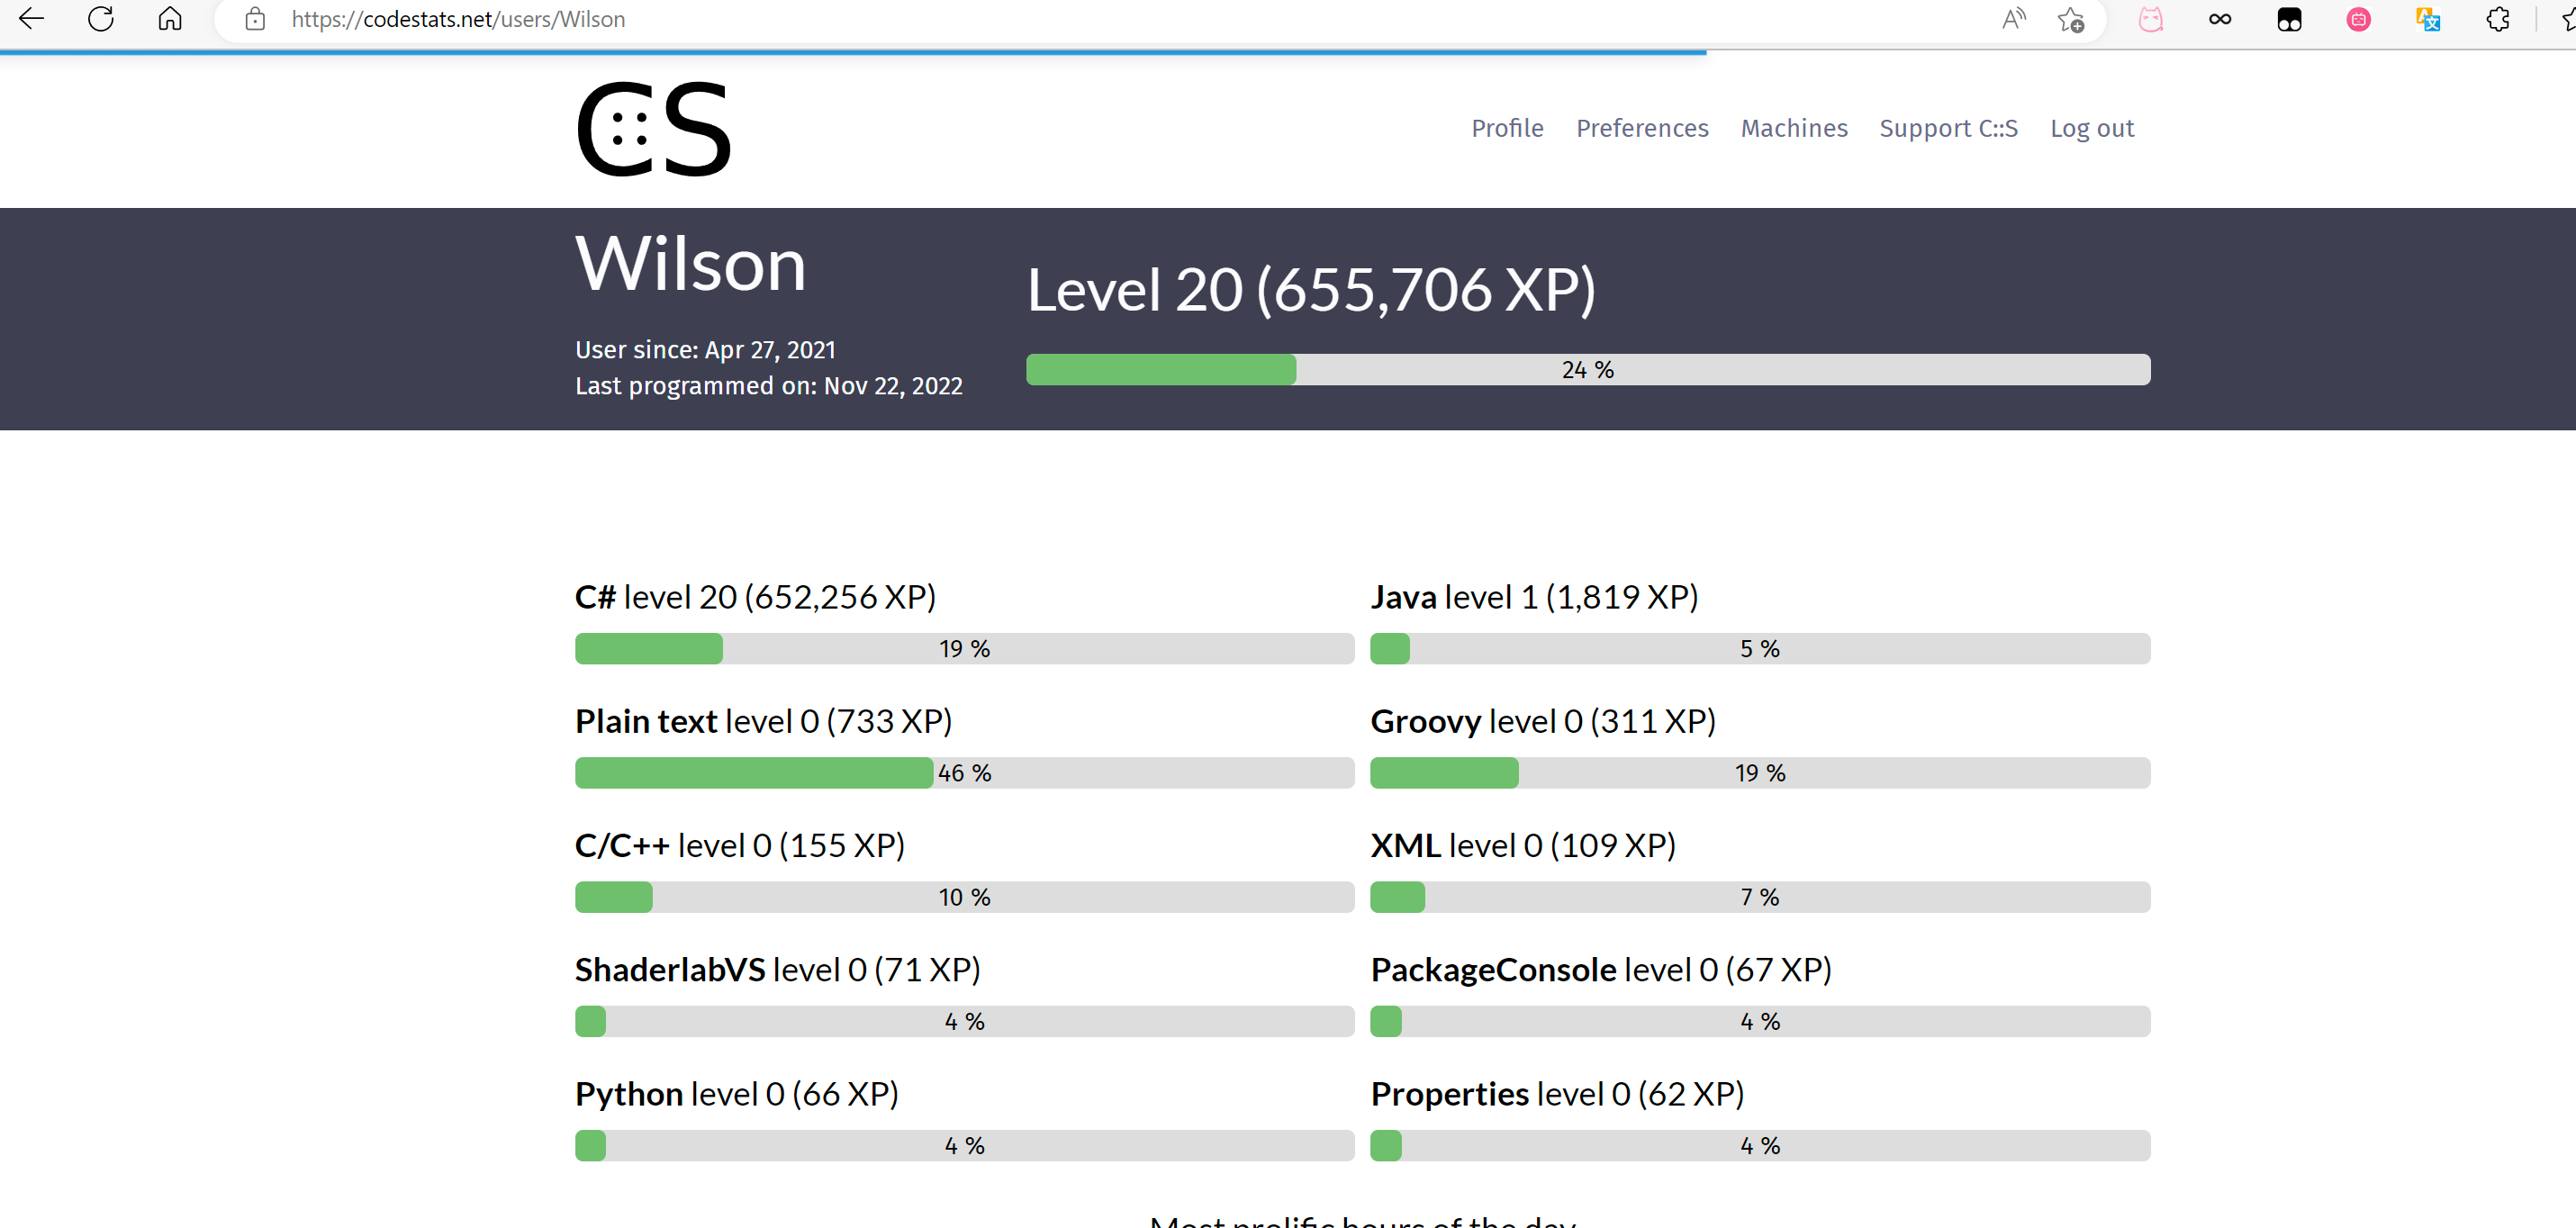The width and height of the screenshot is (2576, 1228).
Task: Open the Profile nav link
Action: pyautogui.click(x=1507, y=128)
